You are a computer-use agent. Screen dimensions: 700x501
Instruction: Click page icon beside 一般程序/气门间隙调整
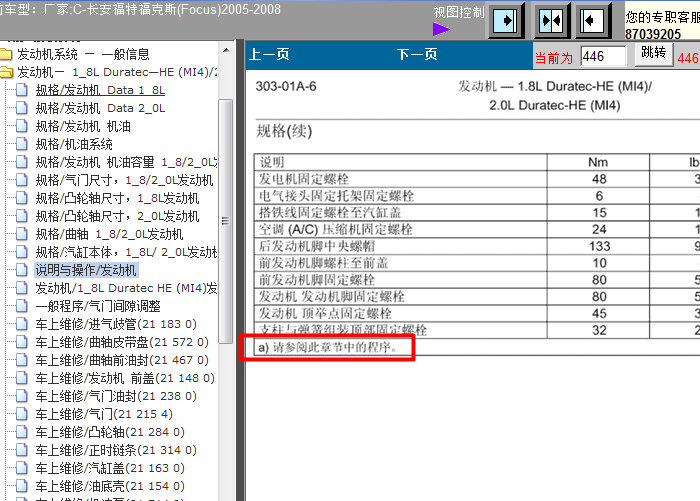tap(21, 306)
